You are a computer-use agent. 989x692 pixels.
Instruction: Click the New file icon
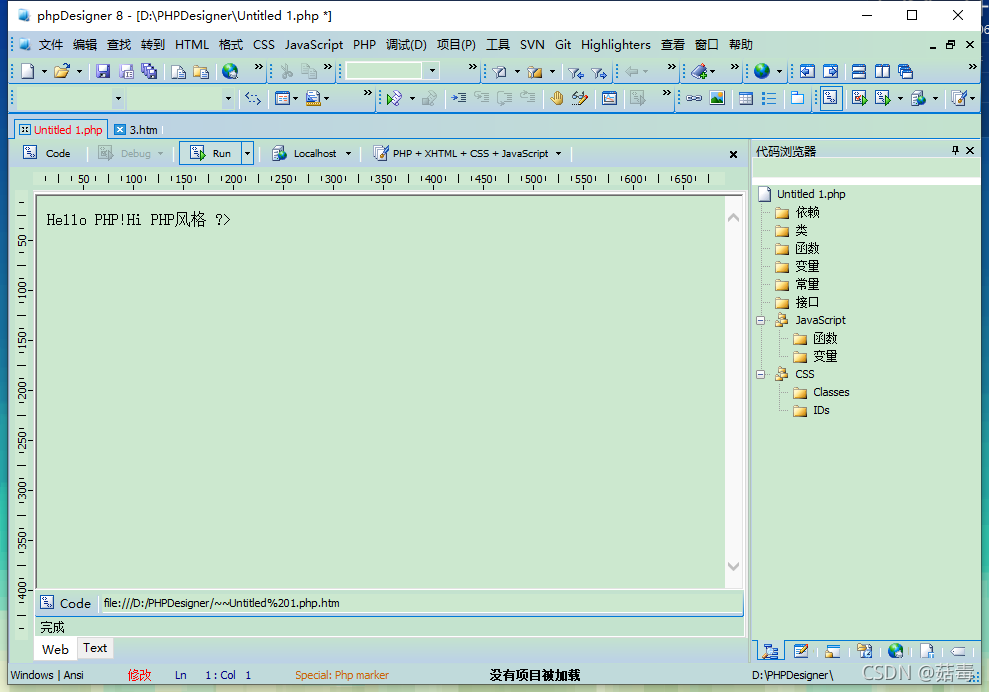[x=28, y=71]
